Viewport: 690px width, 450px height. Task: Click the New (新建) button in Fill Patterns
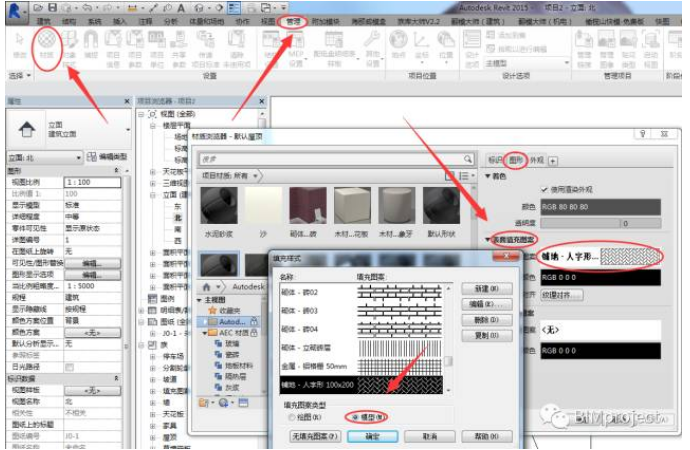(x=487, y=289)
